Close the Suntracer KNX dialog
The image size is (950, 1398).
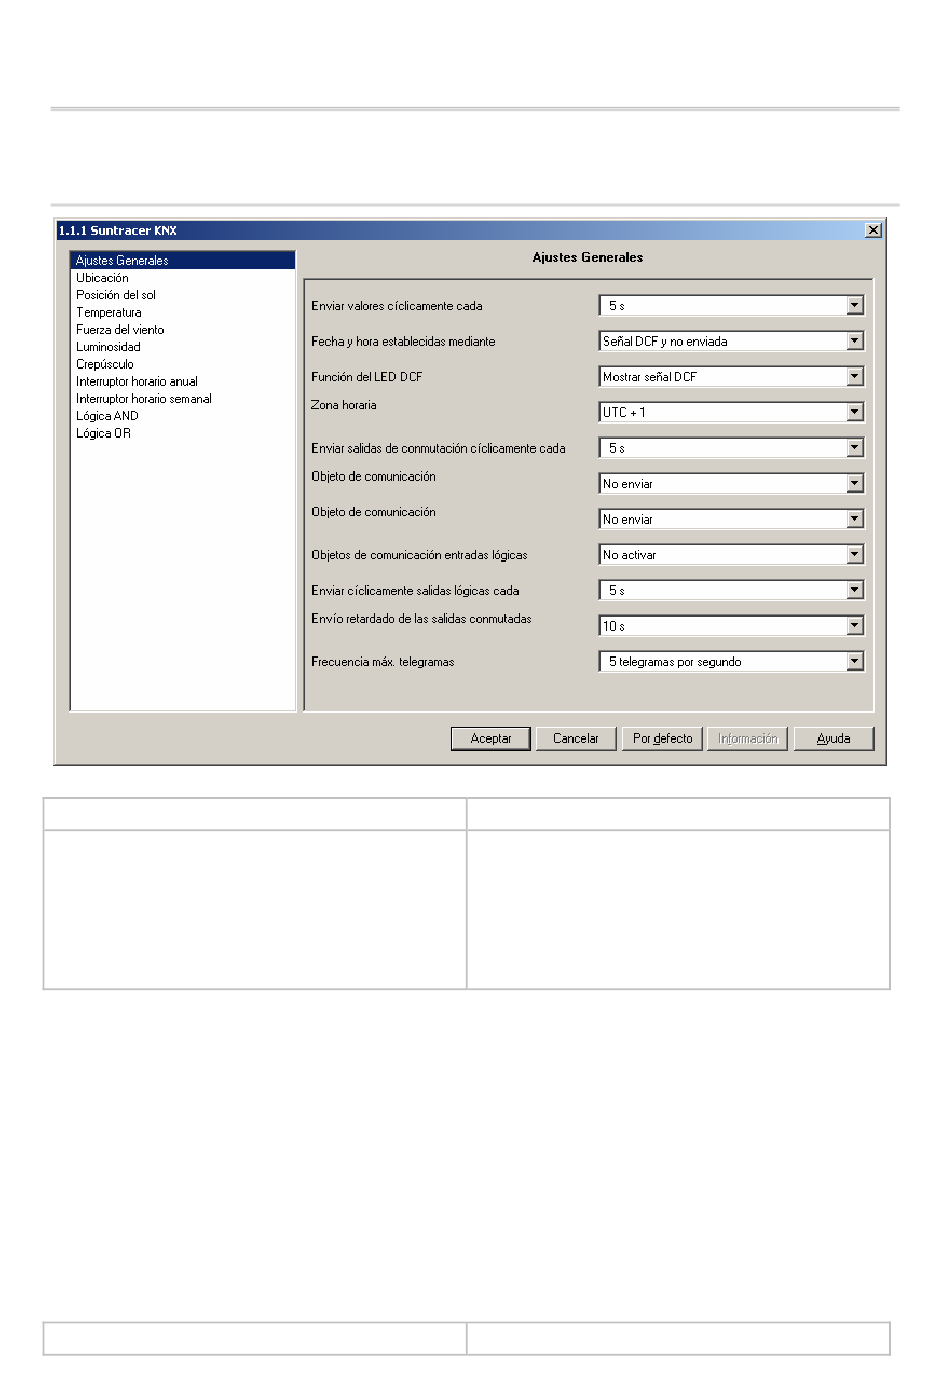(x=873, y=230)
